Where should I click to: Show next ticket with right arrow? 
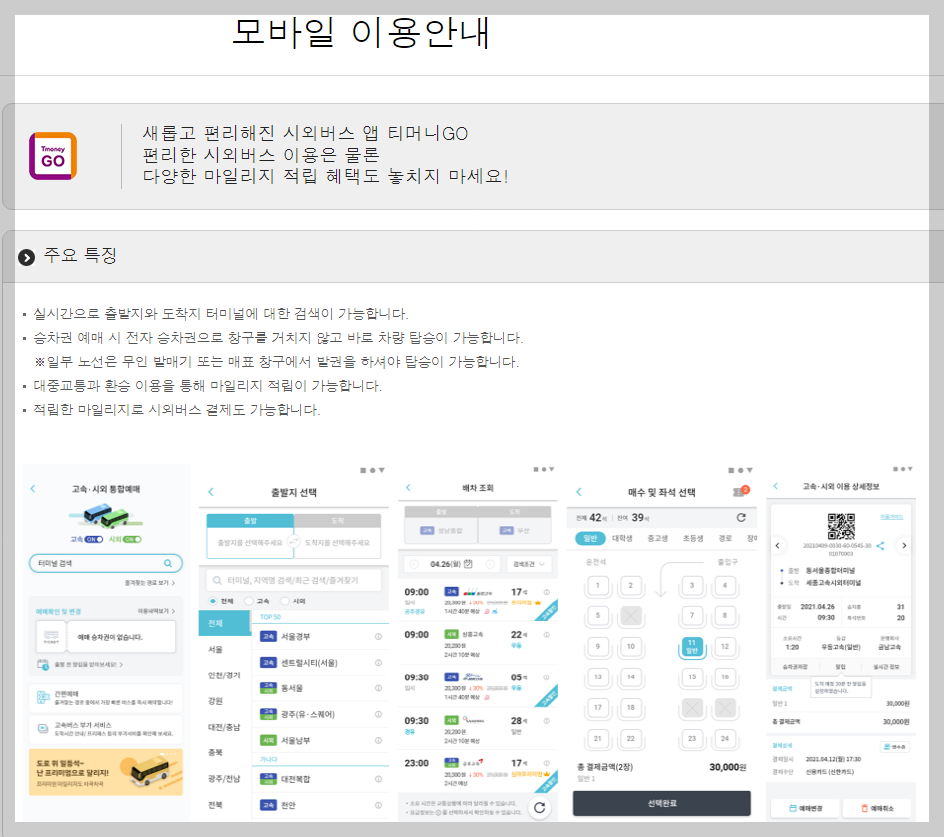tap(904, 546)
